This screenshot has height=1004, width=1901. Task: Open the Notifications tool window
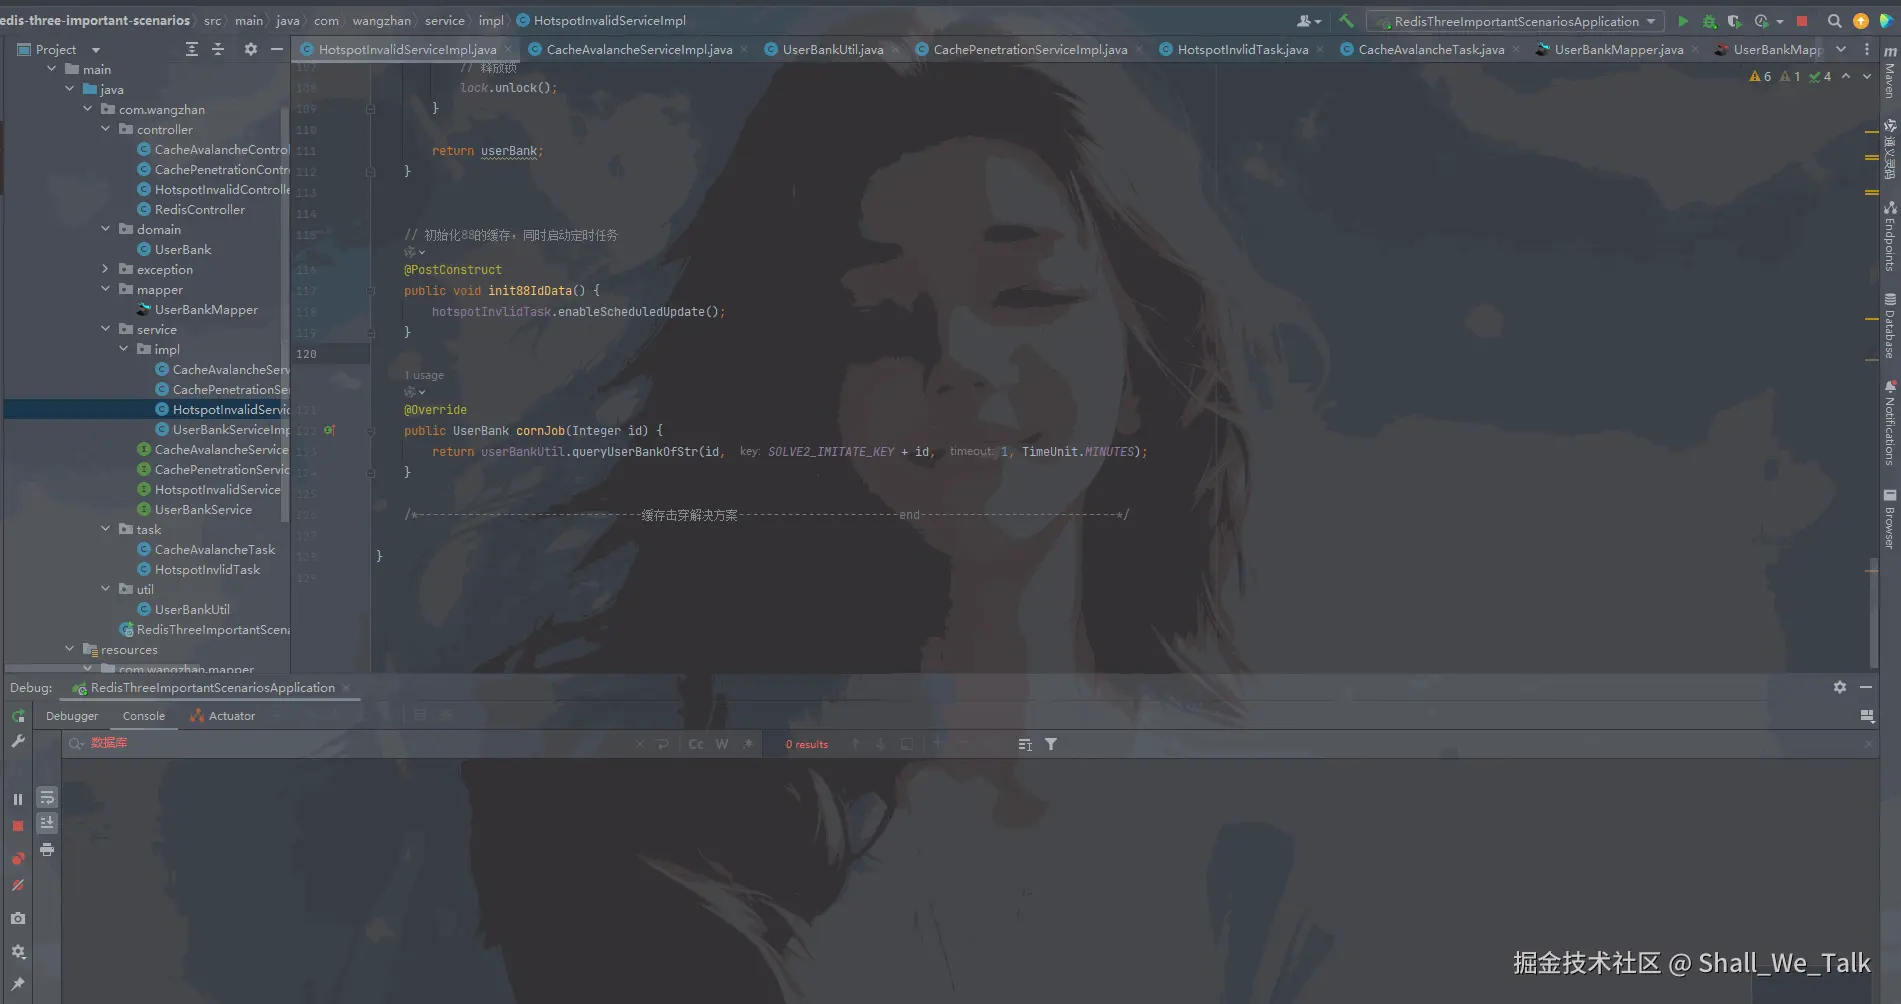[x=1889, y=422]
